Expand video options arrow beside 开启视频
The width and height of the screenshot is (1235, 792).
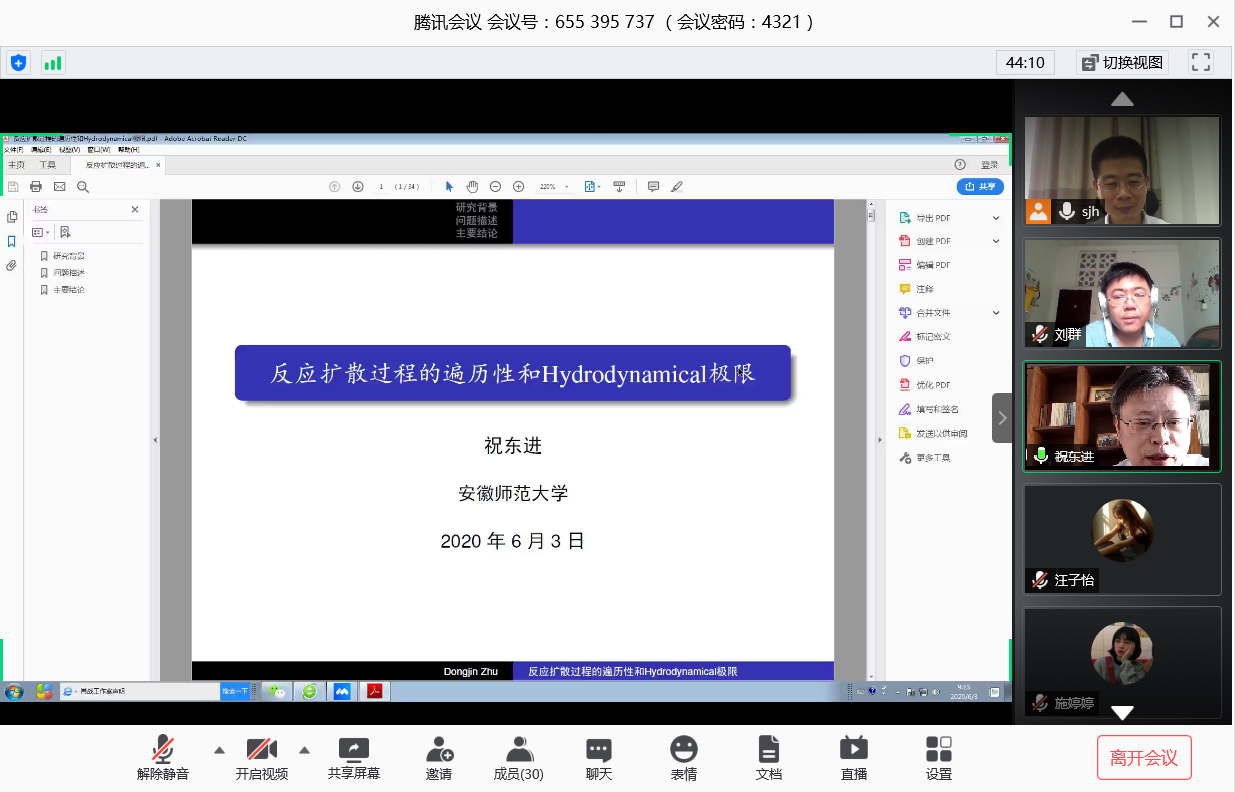point(305,750)
